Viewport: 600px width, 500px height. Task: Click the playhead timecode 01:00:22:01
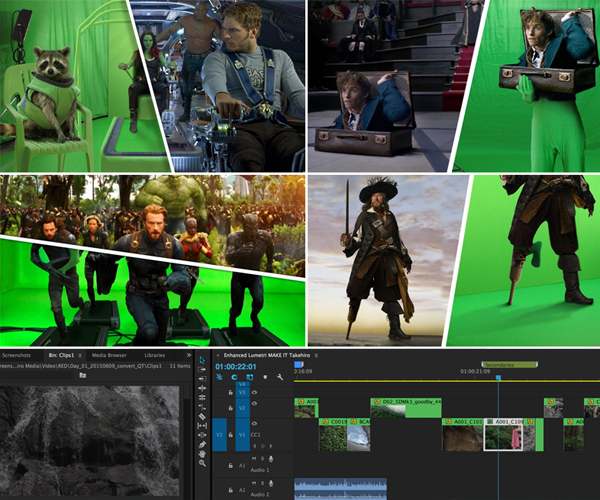pyautogui.click(x=236, y=367)
